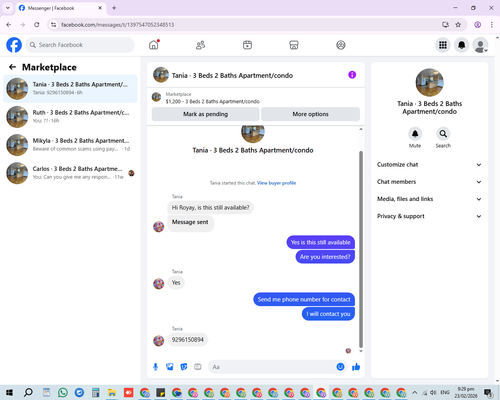Click the 'Send me phone number for contact' message
The image size is (500, 400).
tap(304, 299)
